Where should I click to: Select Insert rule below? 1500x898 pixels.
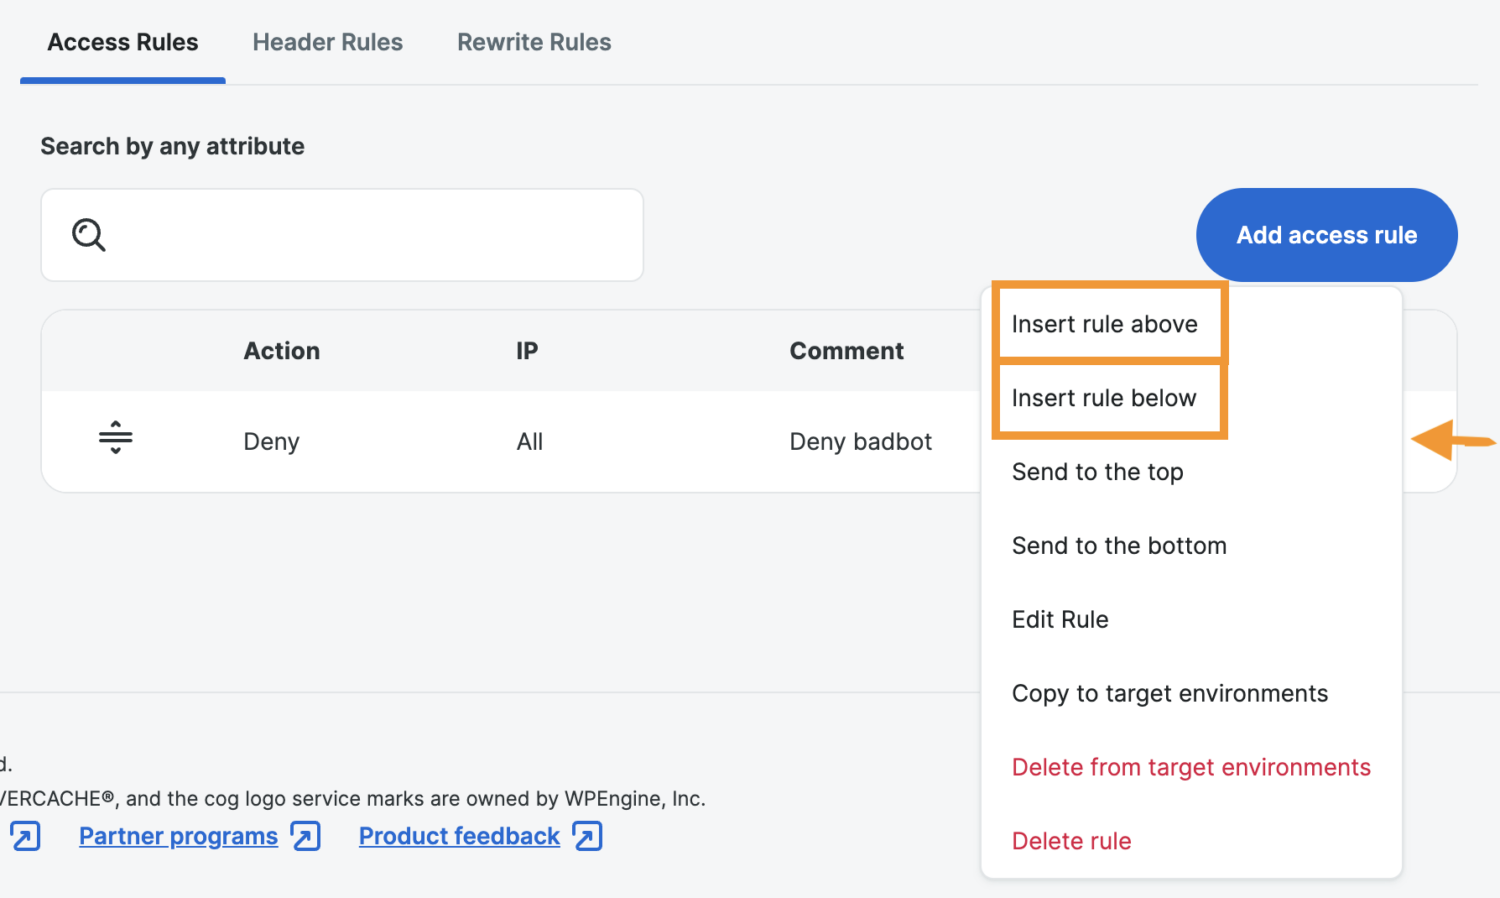click(x=1104, y=398)
